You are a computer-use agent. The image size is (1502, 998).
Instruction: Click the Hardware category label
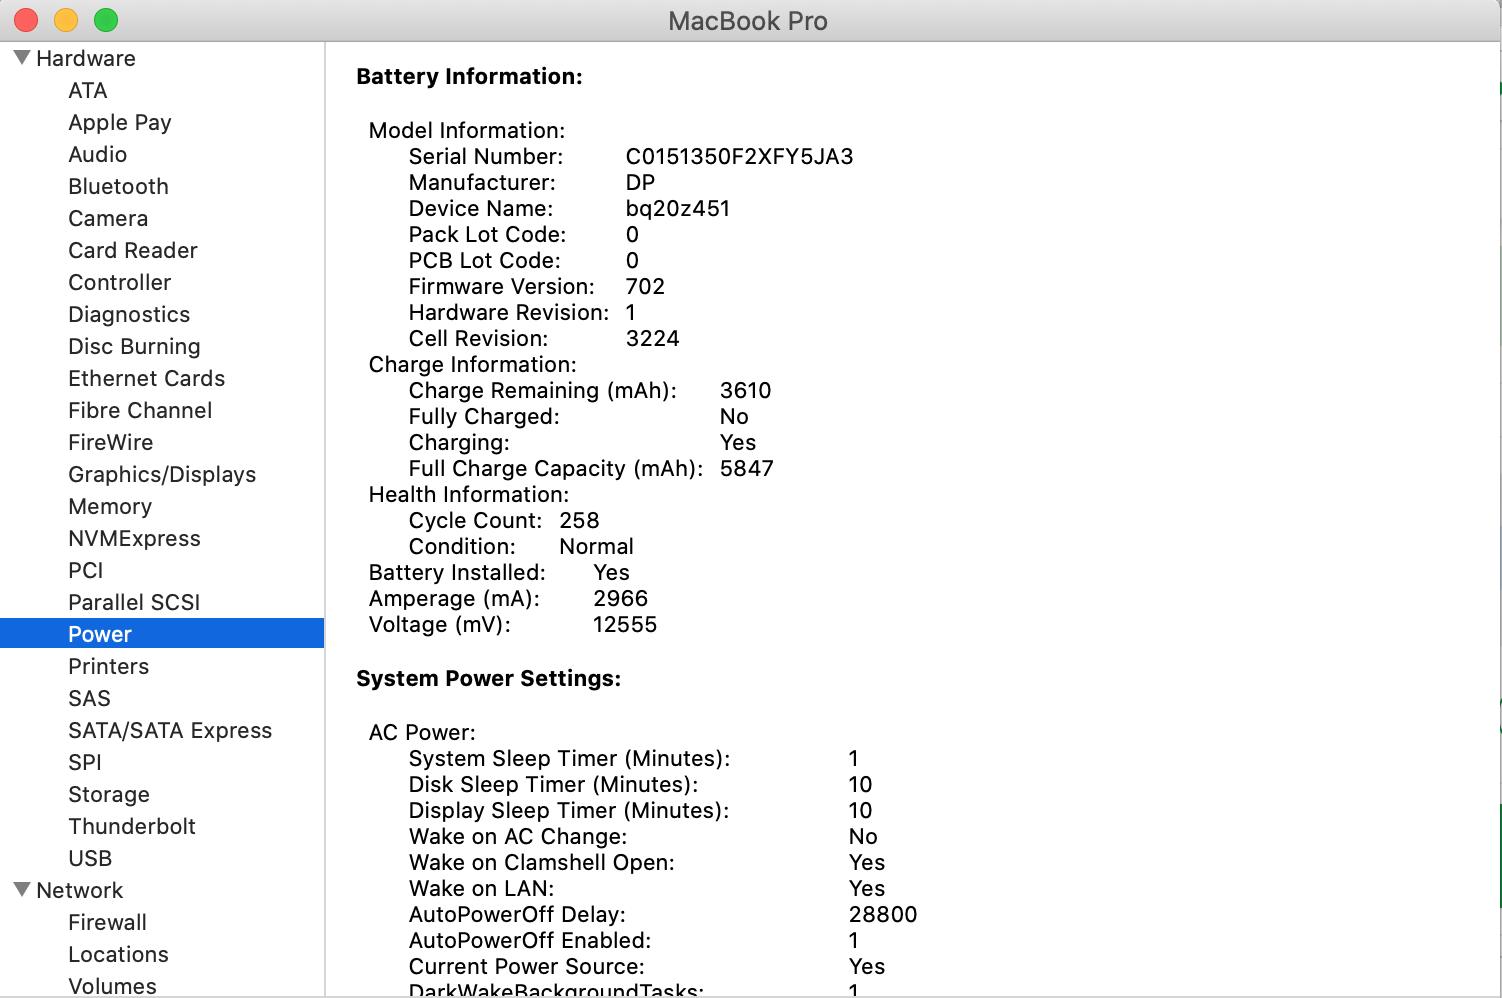tap(86, 58)
